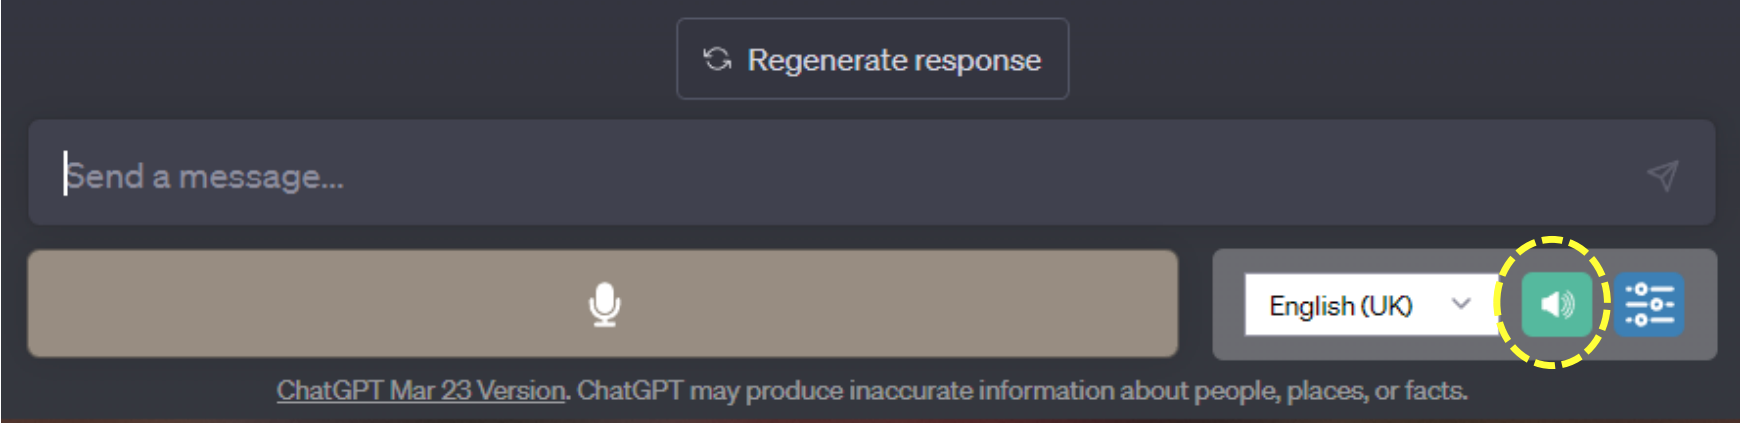Click the circular arrows regenerate icon
Image resolution: width=1740 pixels, height=434 pixels.
(717, 59)
